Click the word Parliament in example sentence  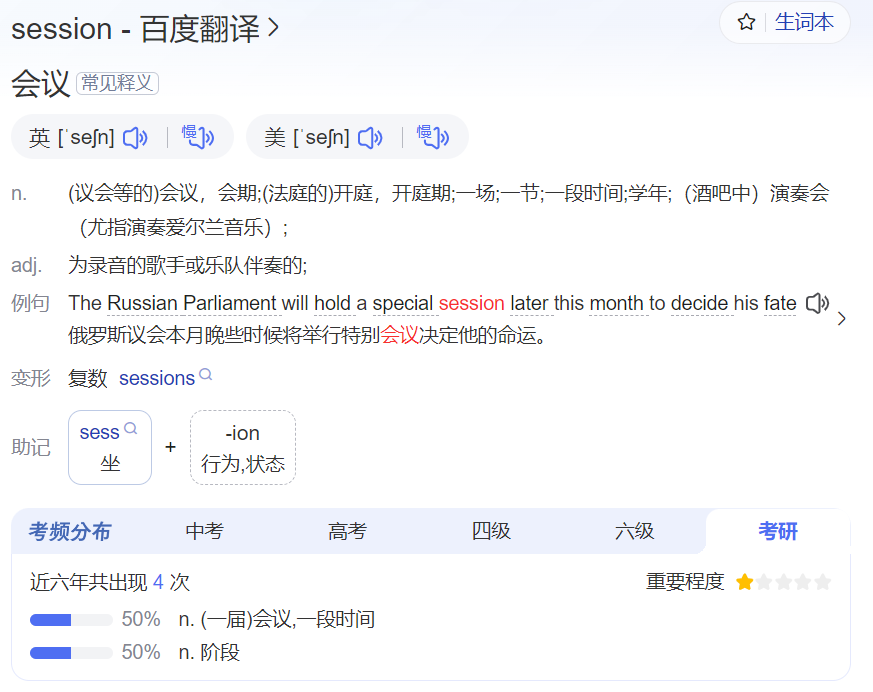229,303
